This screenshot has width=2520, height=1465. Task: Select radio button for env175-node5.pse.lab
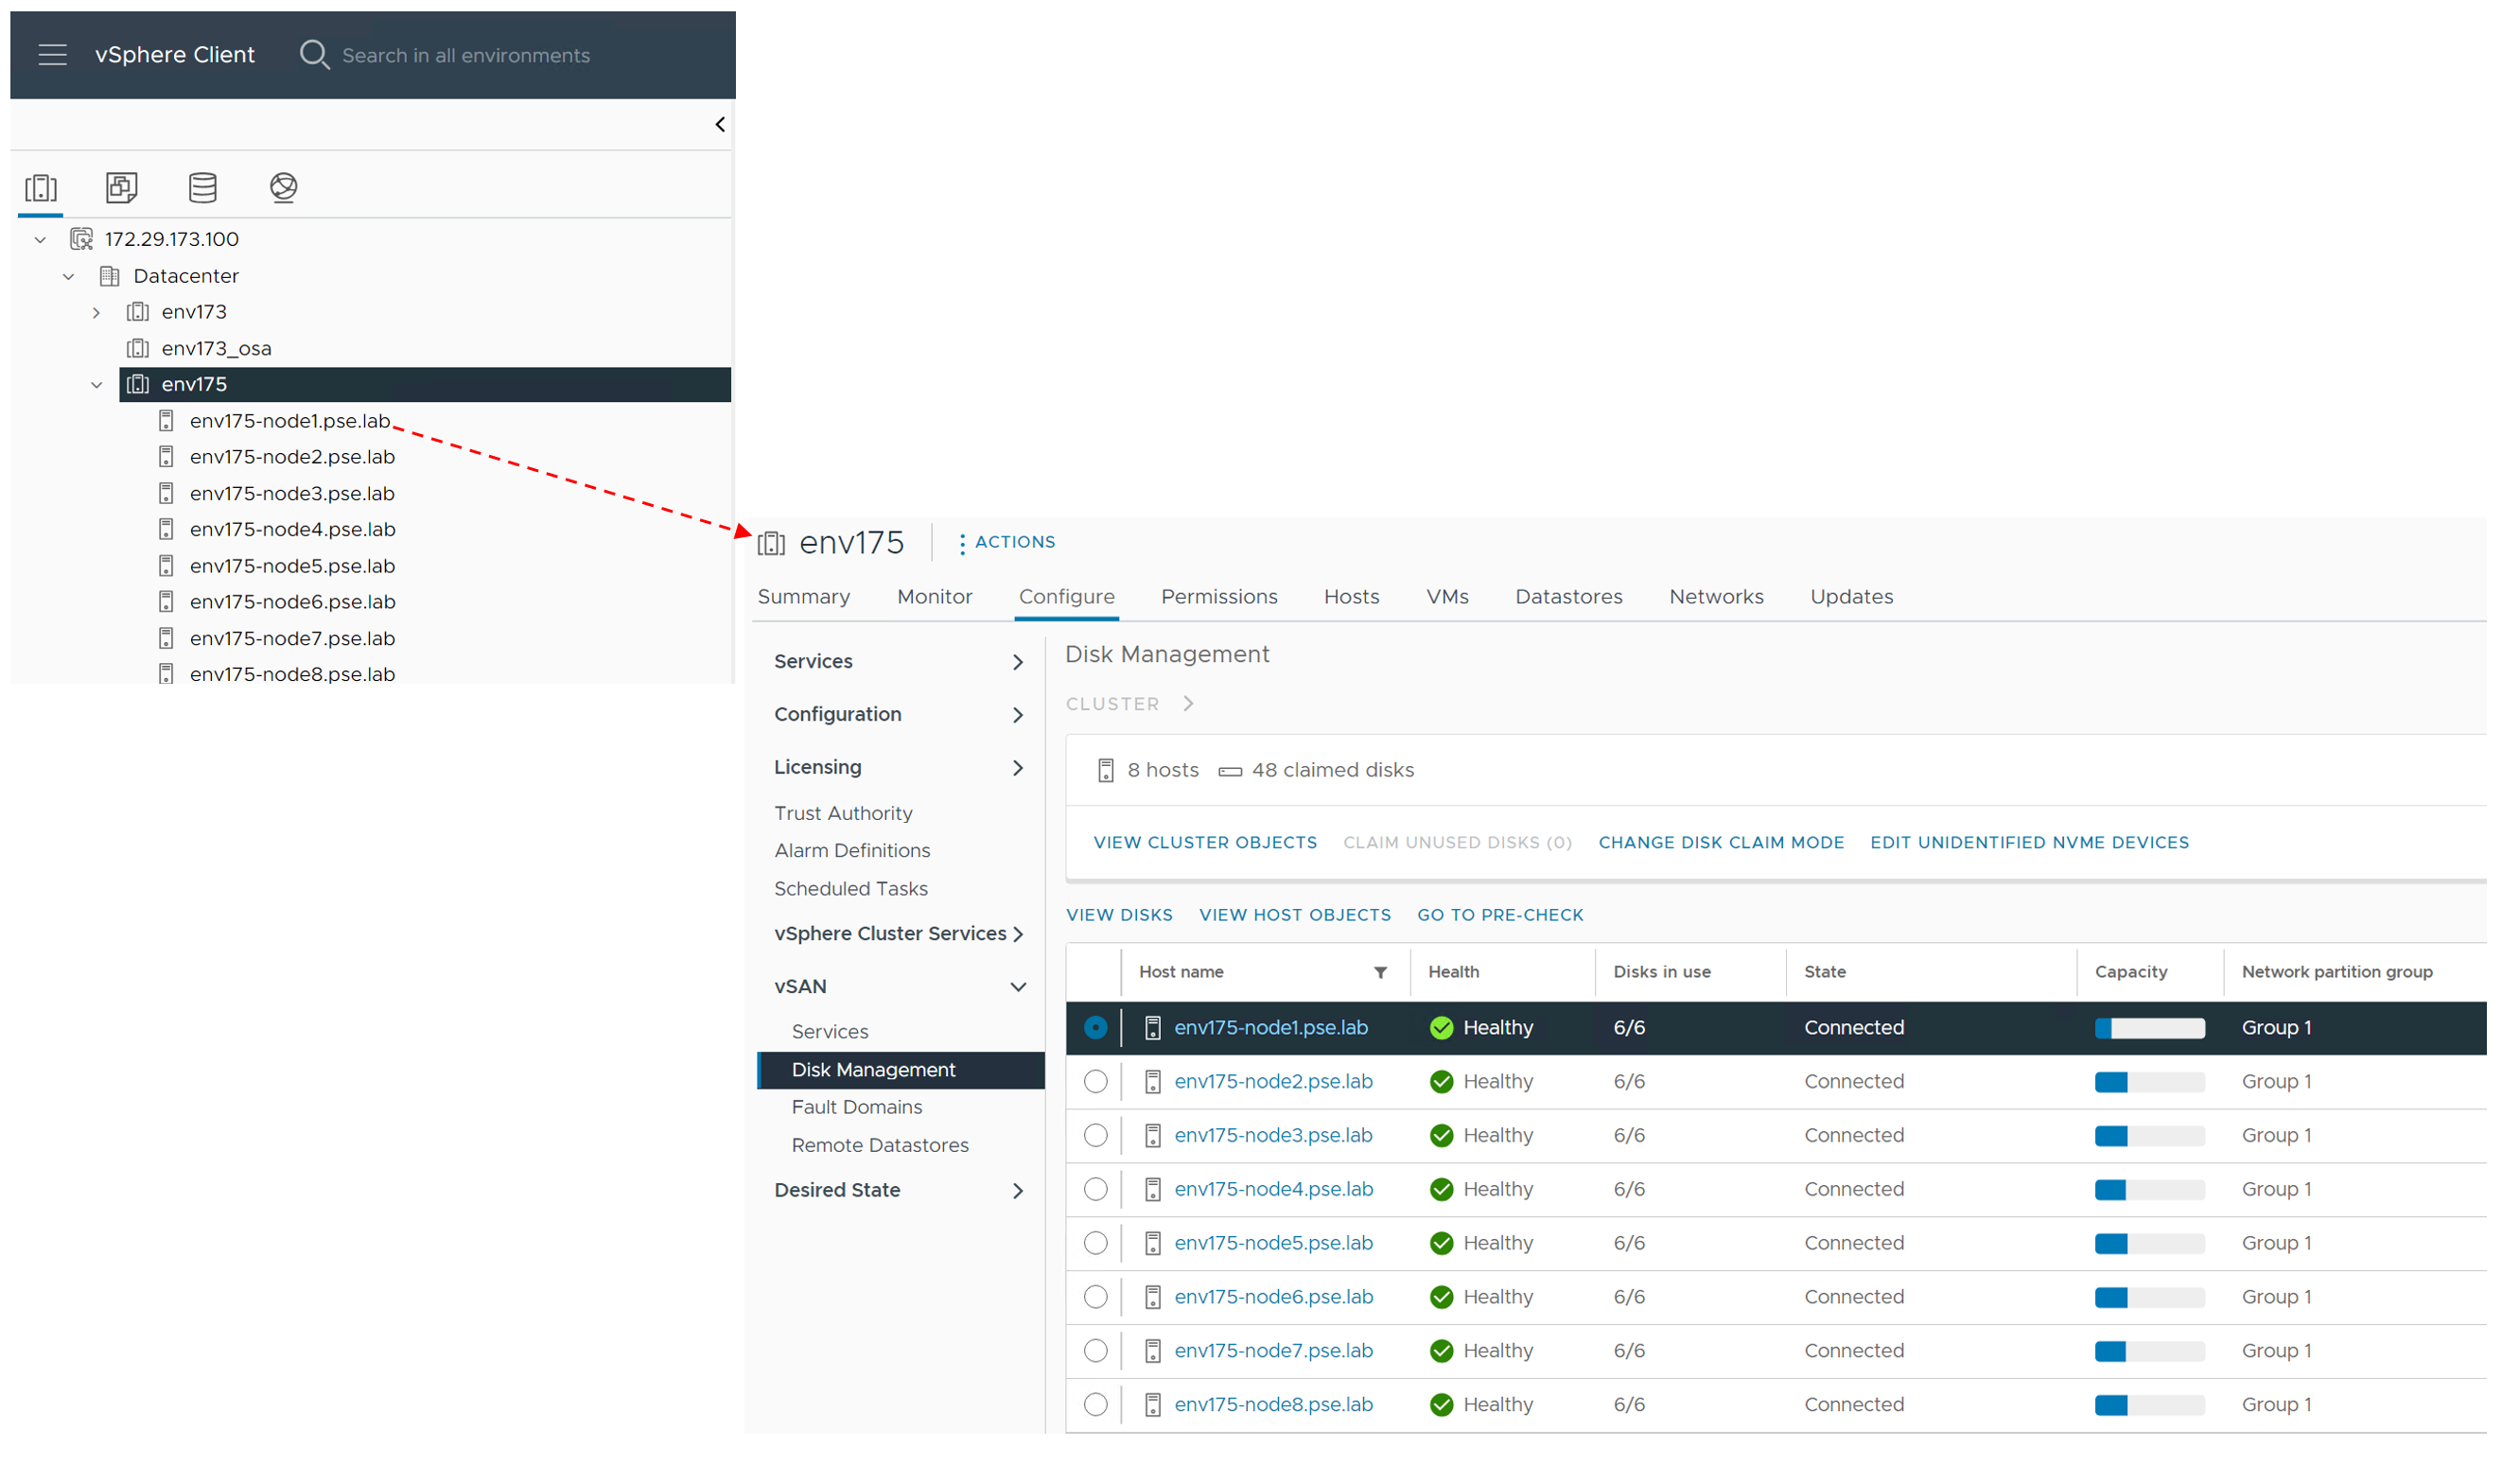[1097, 1245]
